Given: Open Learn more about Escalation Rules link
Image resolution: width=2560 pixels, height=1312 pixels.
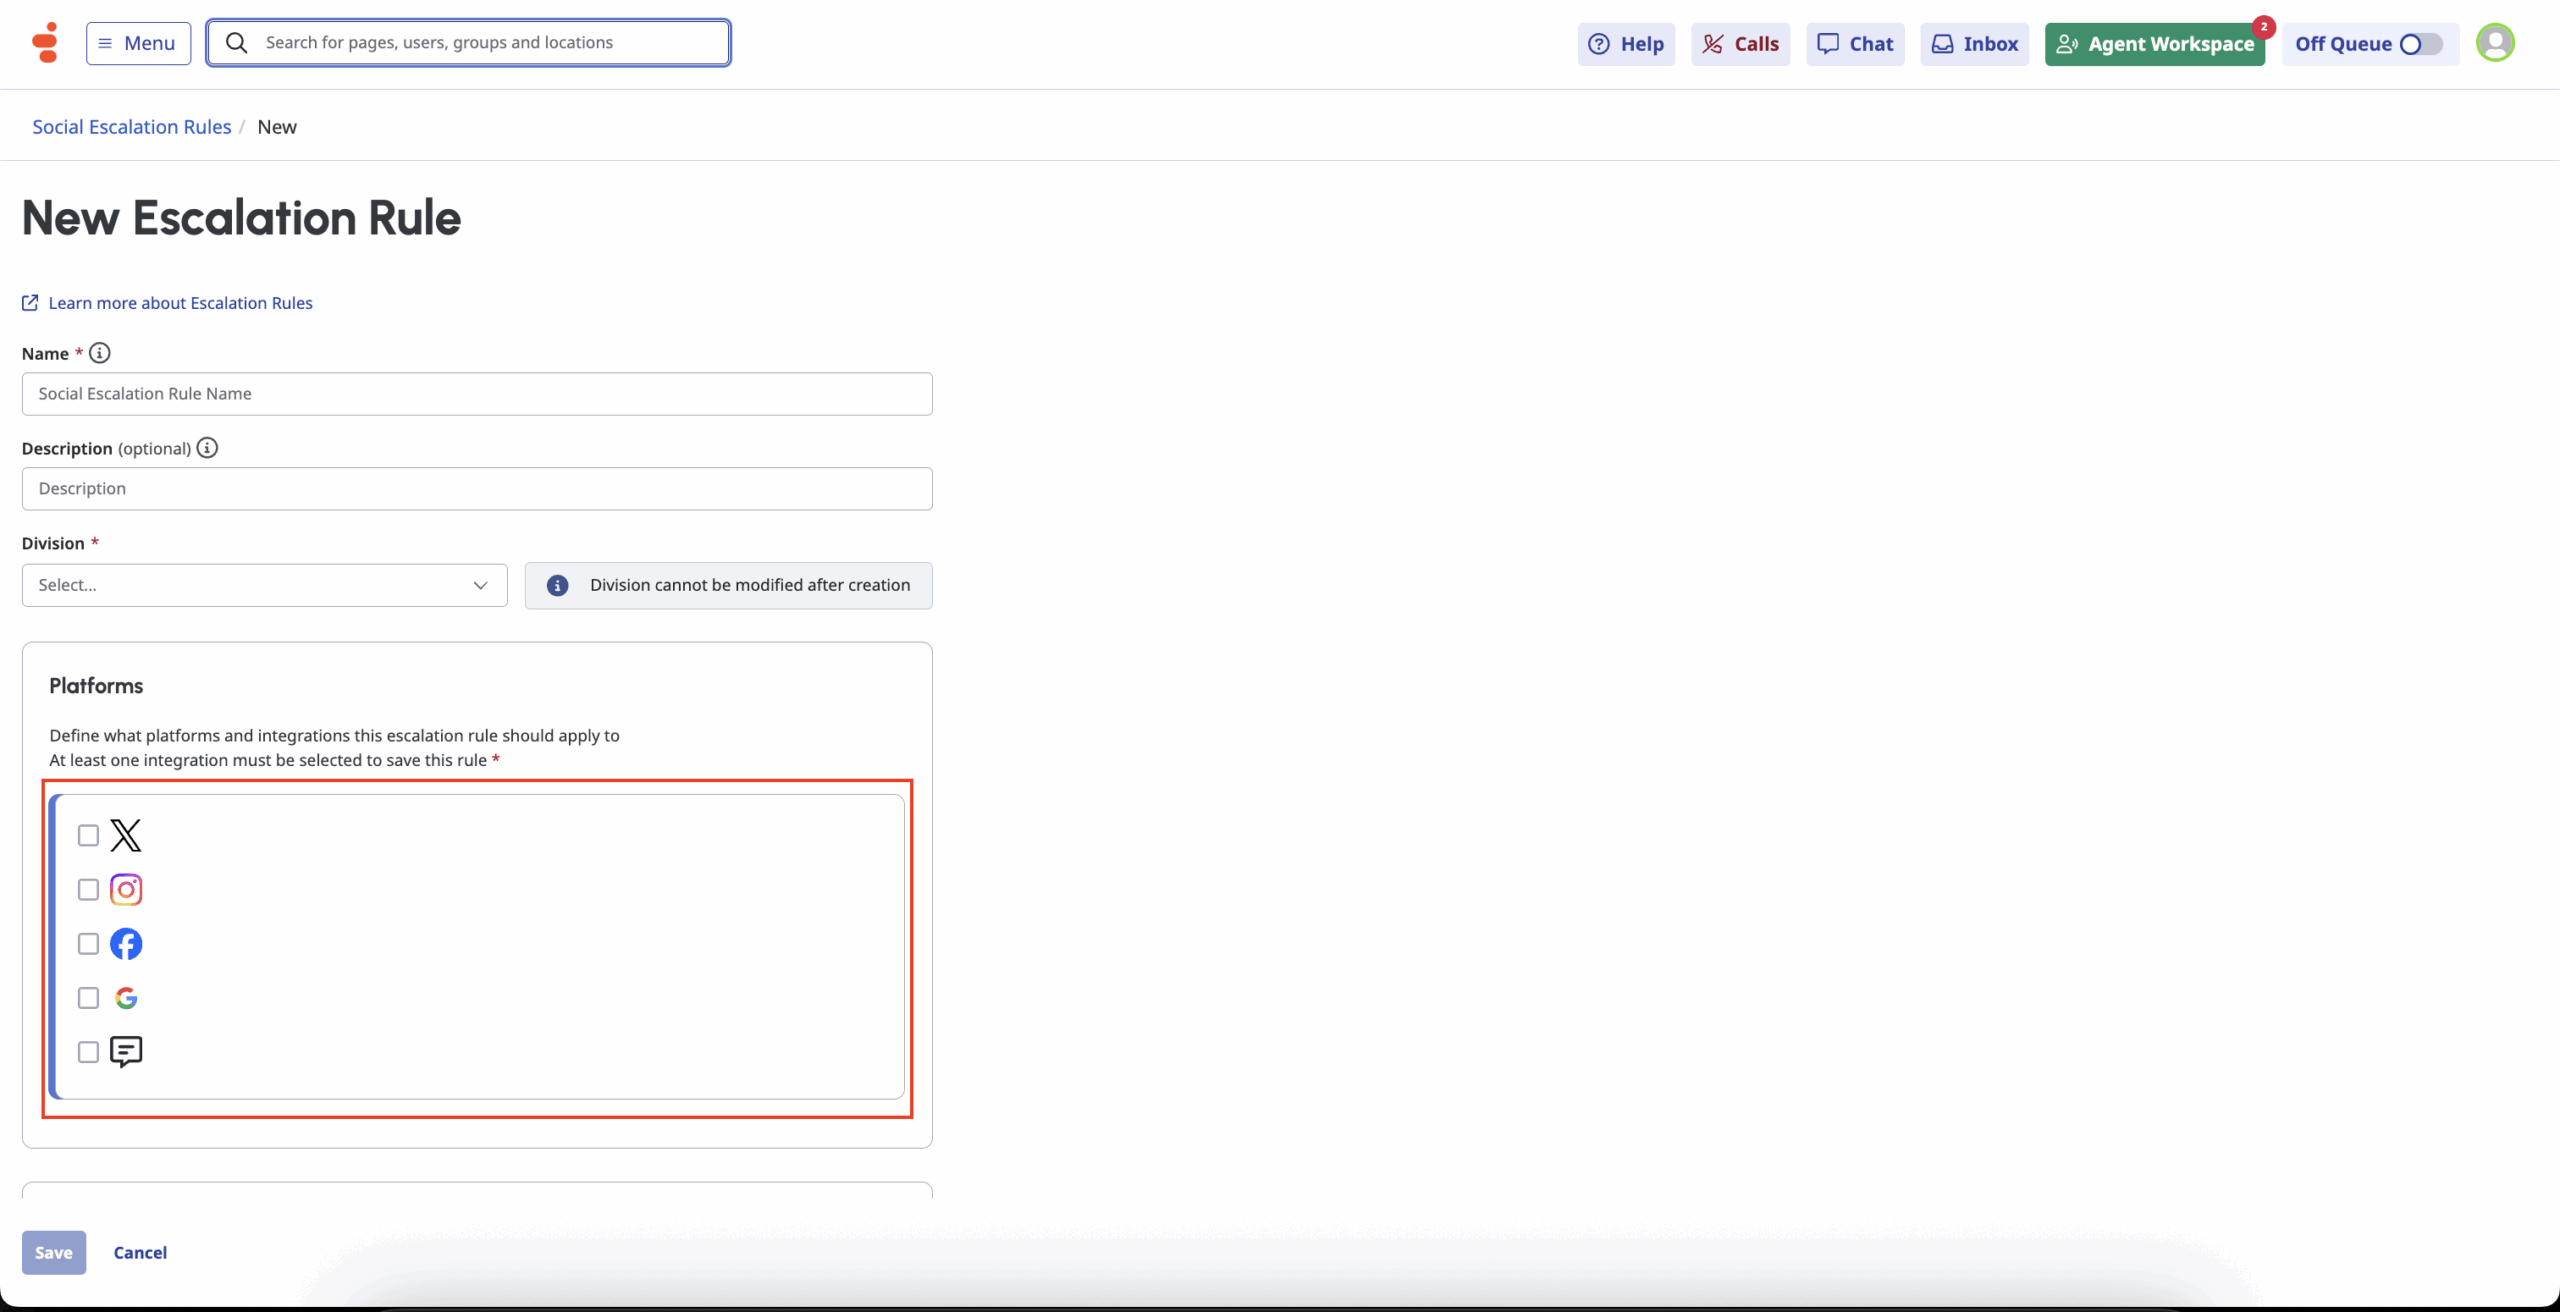Looking at the screenshot, I should tap(180, 303).
